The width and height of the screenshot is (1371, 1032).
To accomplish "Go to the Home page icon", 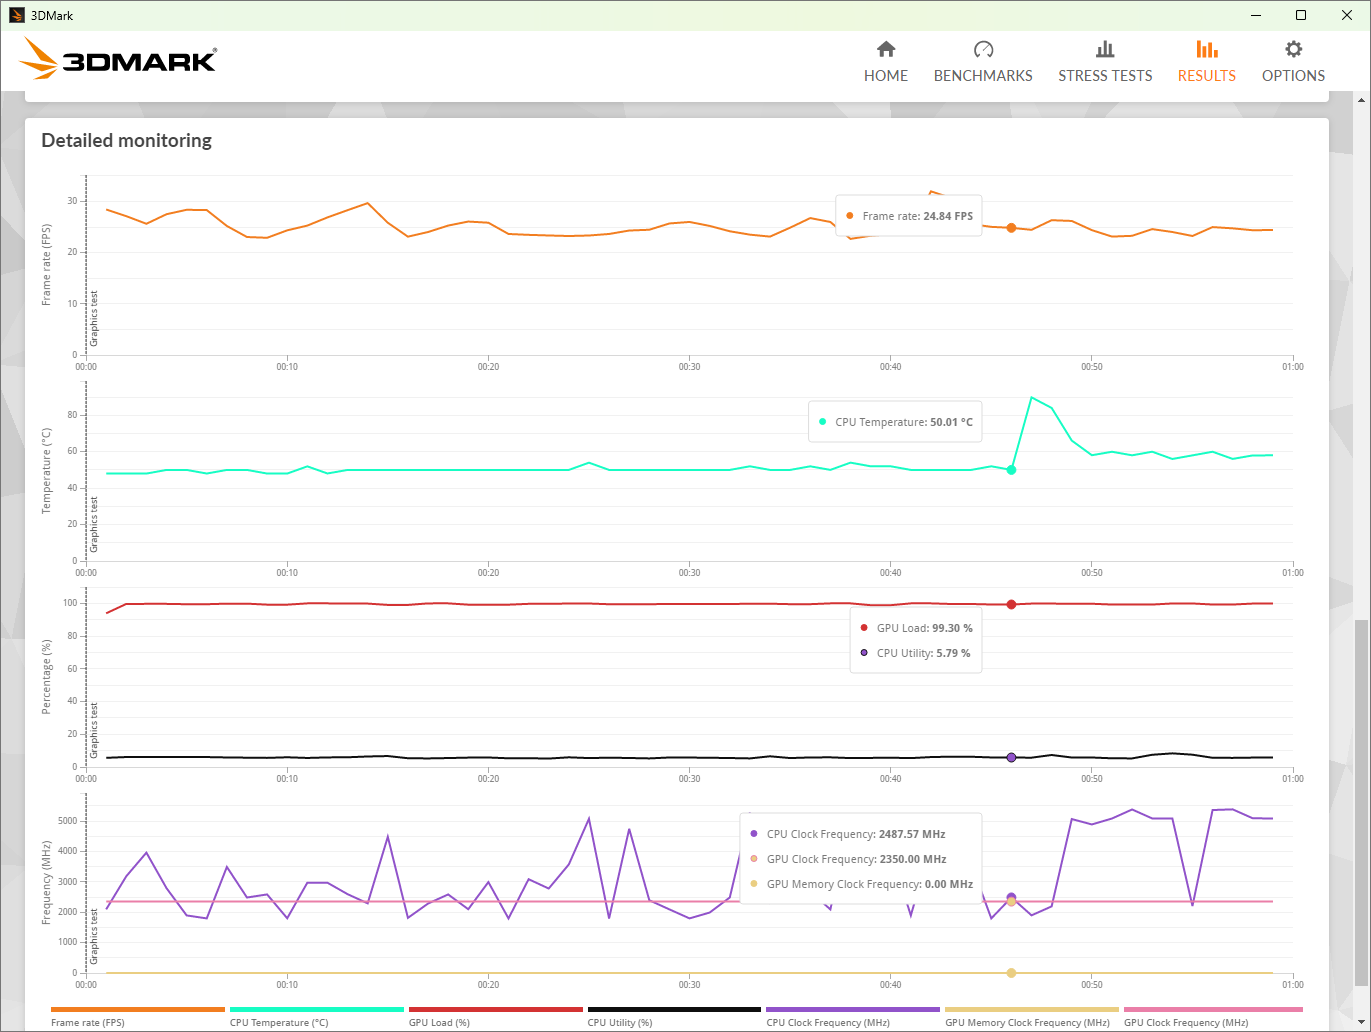I will tap(885, 50).
